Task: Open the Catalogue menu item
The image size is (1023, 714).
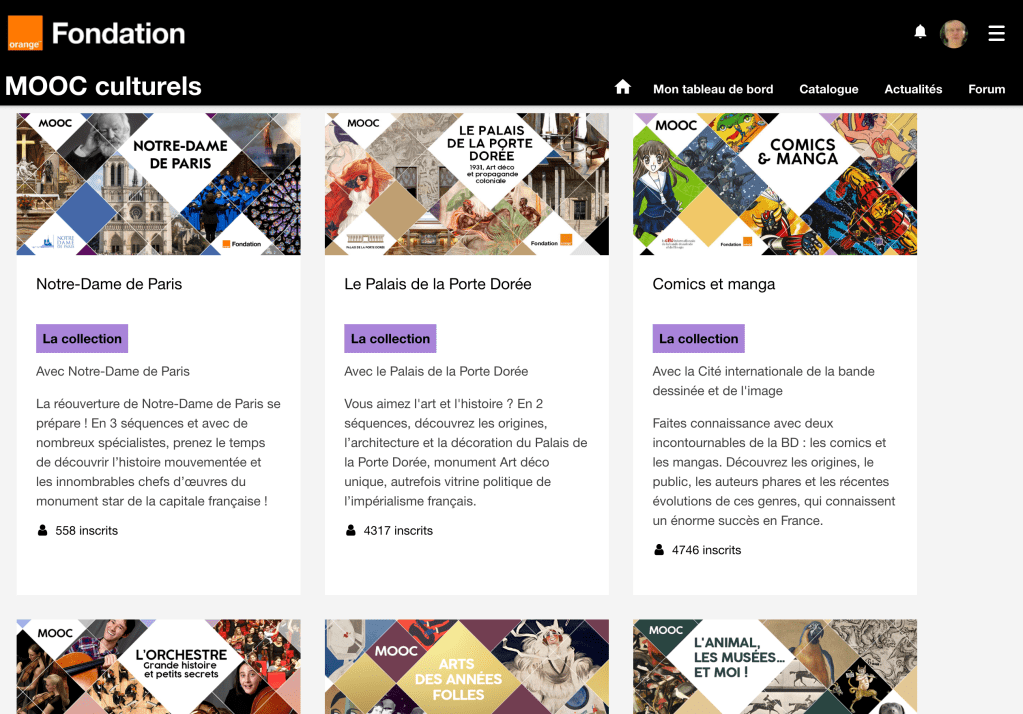Action: tap(829, 89)
